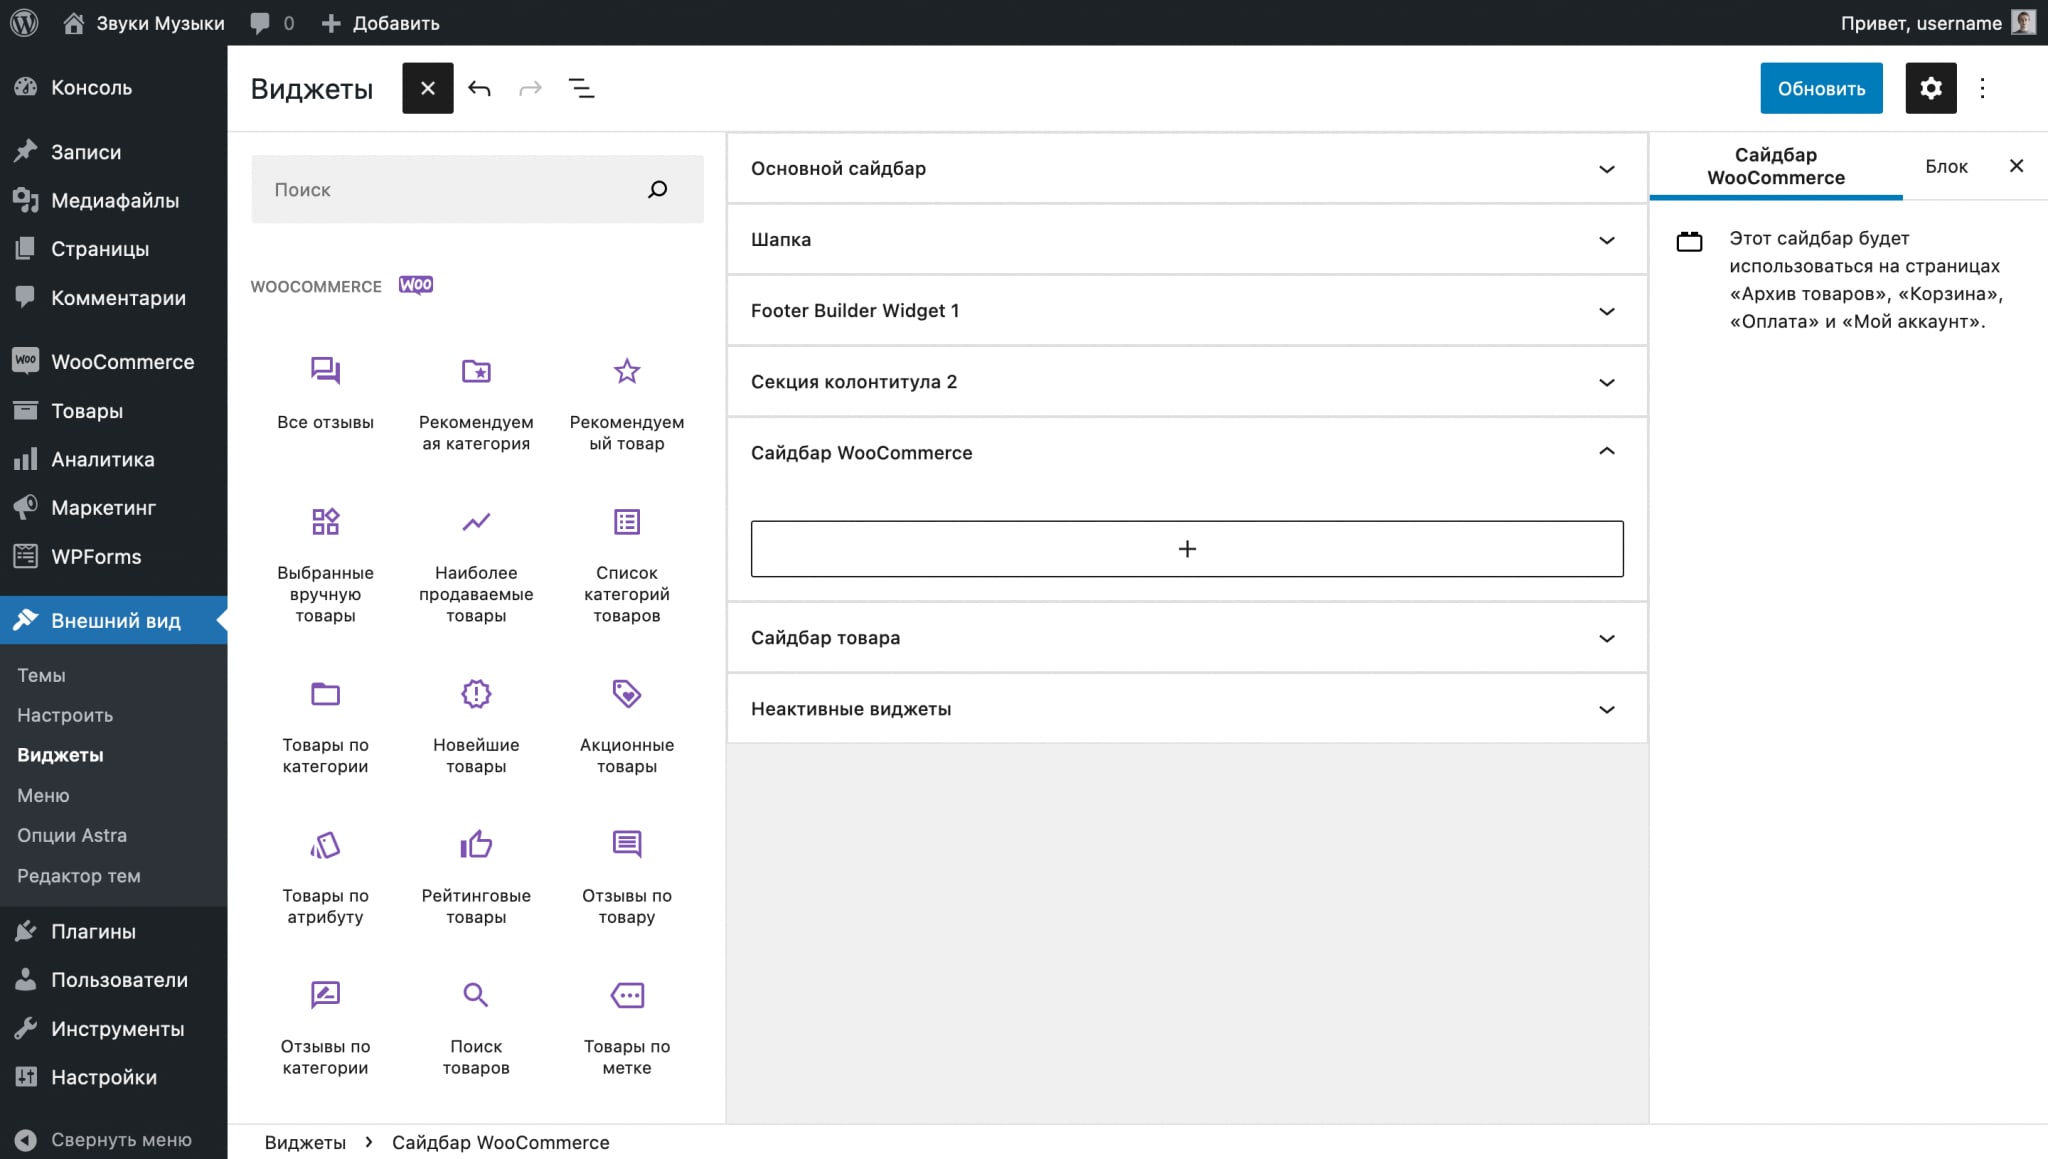
Task: Open the 'Темы' submenu link
Action: (41, 675)
